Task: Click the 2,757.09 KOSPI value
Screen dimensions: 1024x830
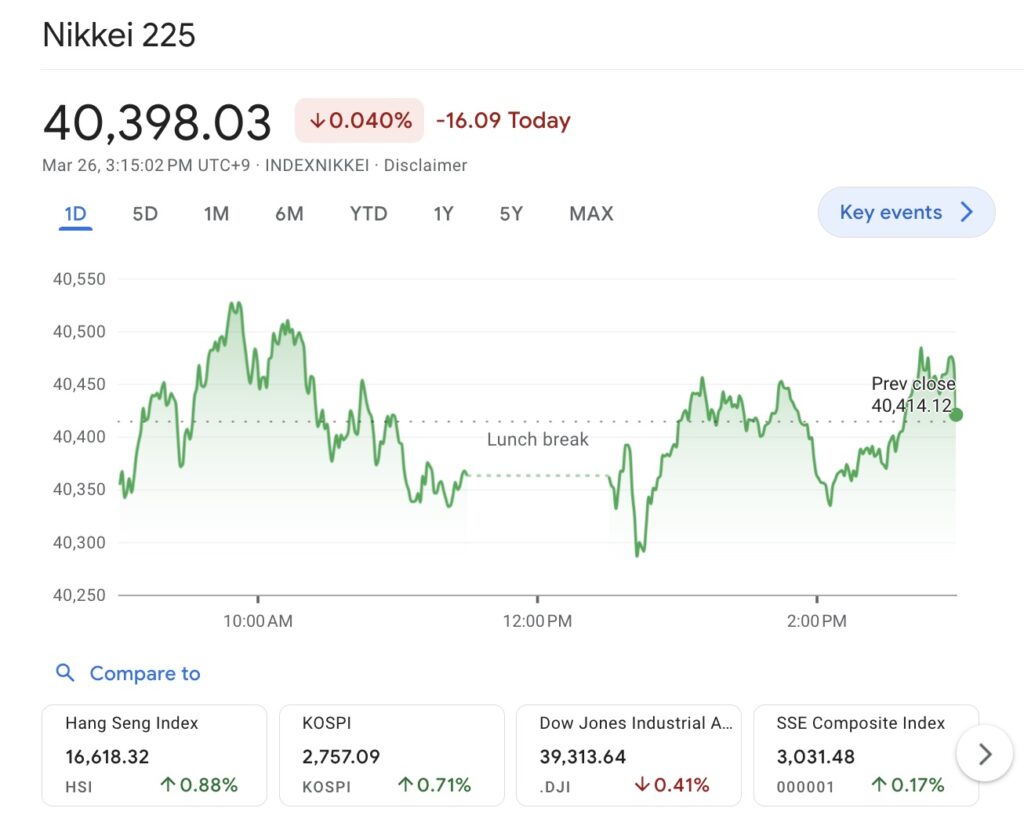Action: tap(341, 756)
